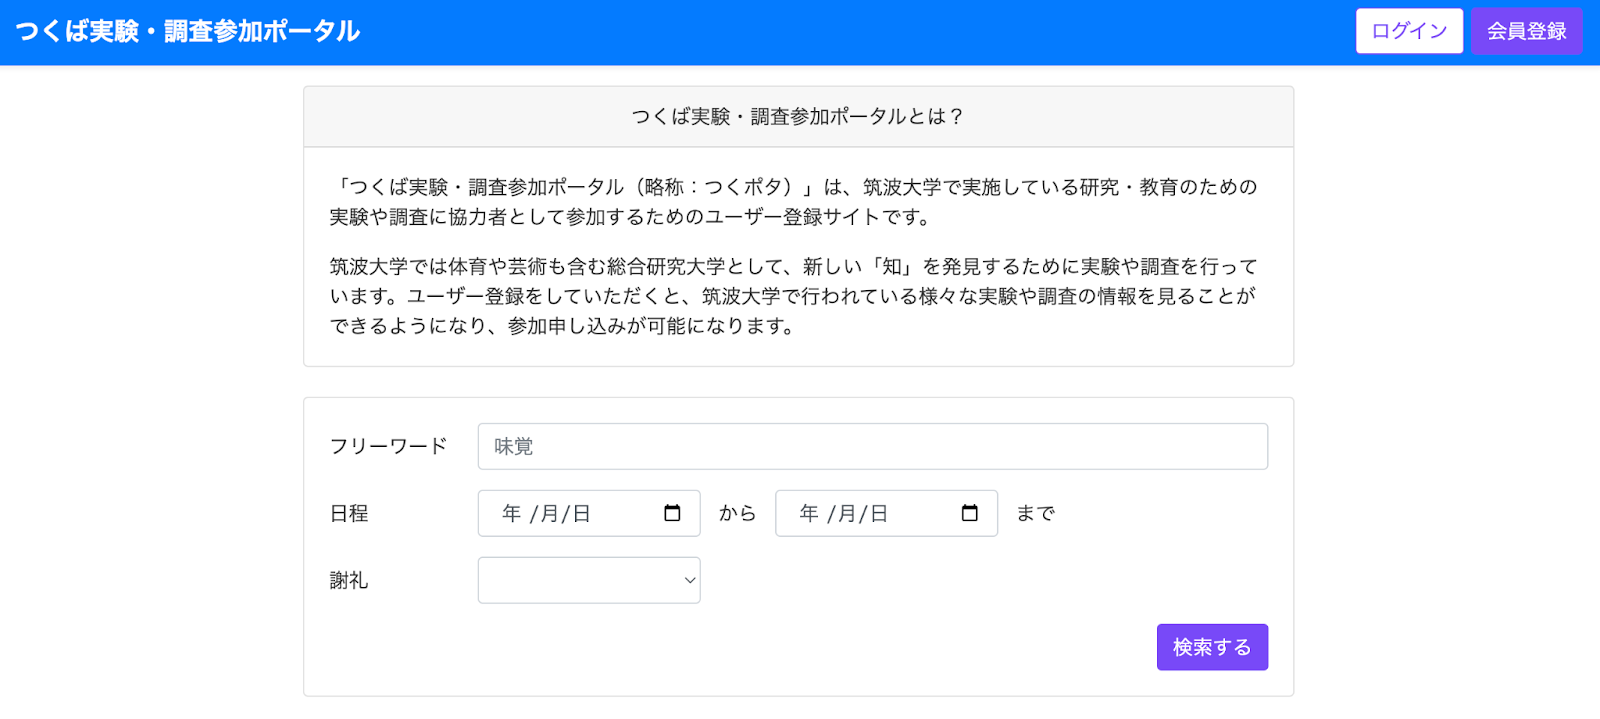1600x719 pixels.
Task: Click the から text between date fields
Action: 738,513
